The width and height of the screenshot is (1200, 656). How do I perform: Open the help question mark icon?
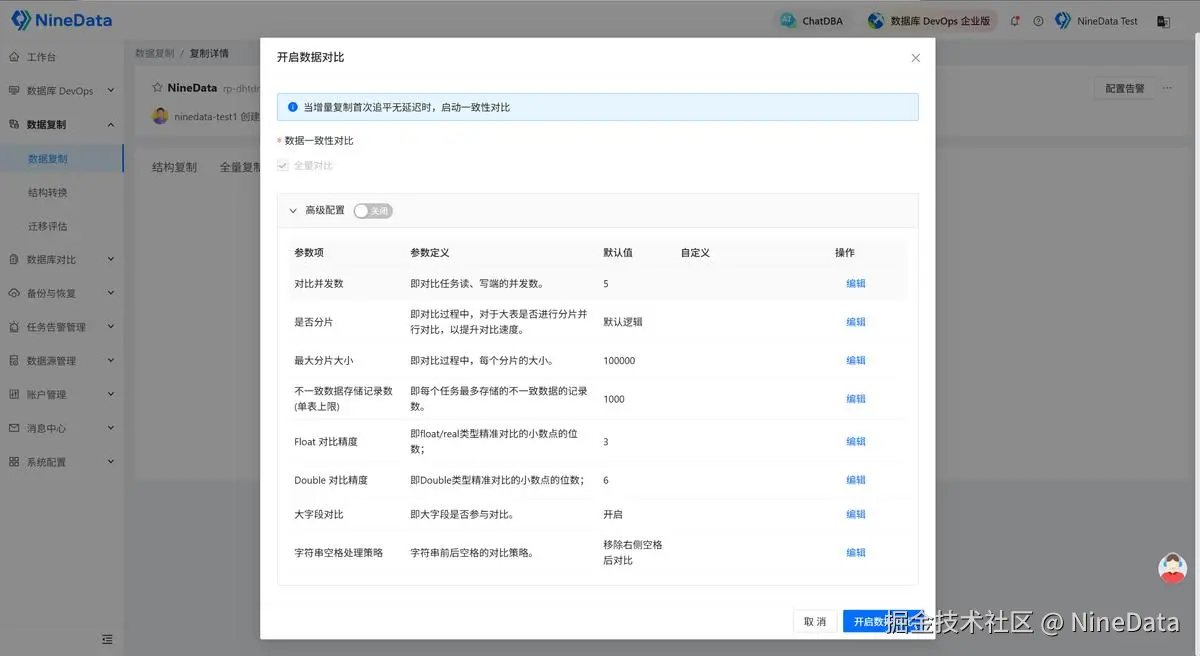coord(1038,21)
